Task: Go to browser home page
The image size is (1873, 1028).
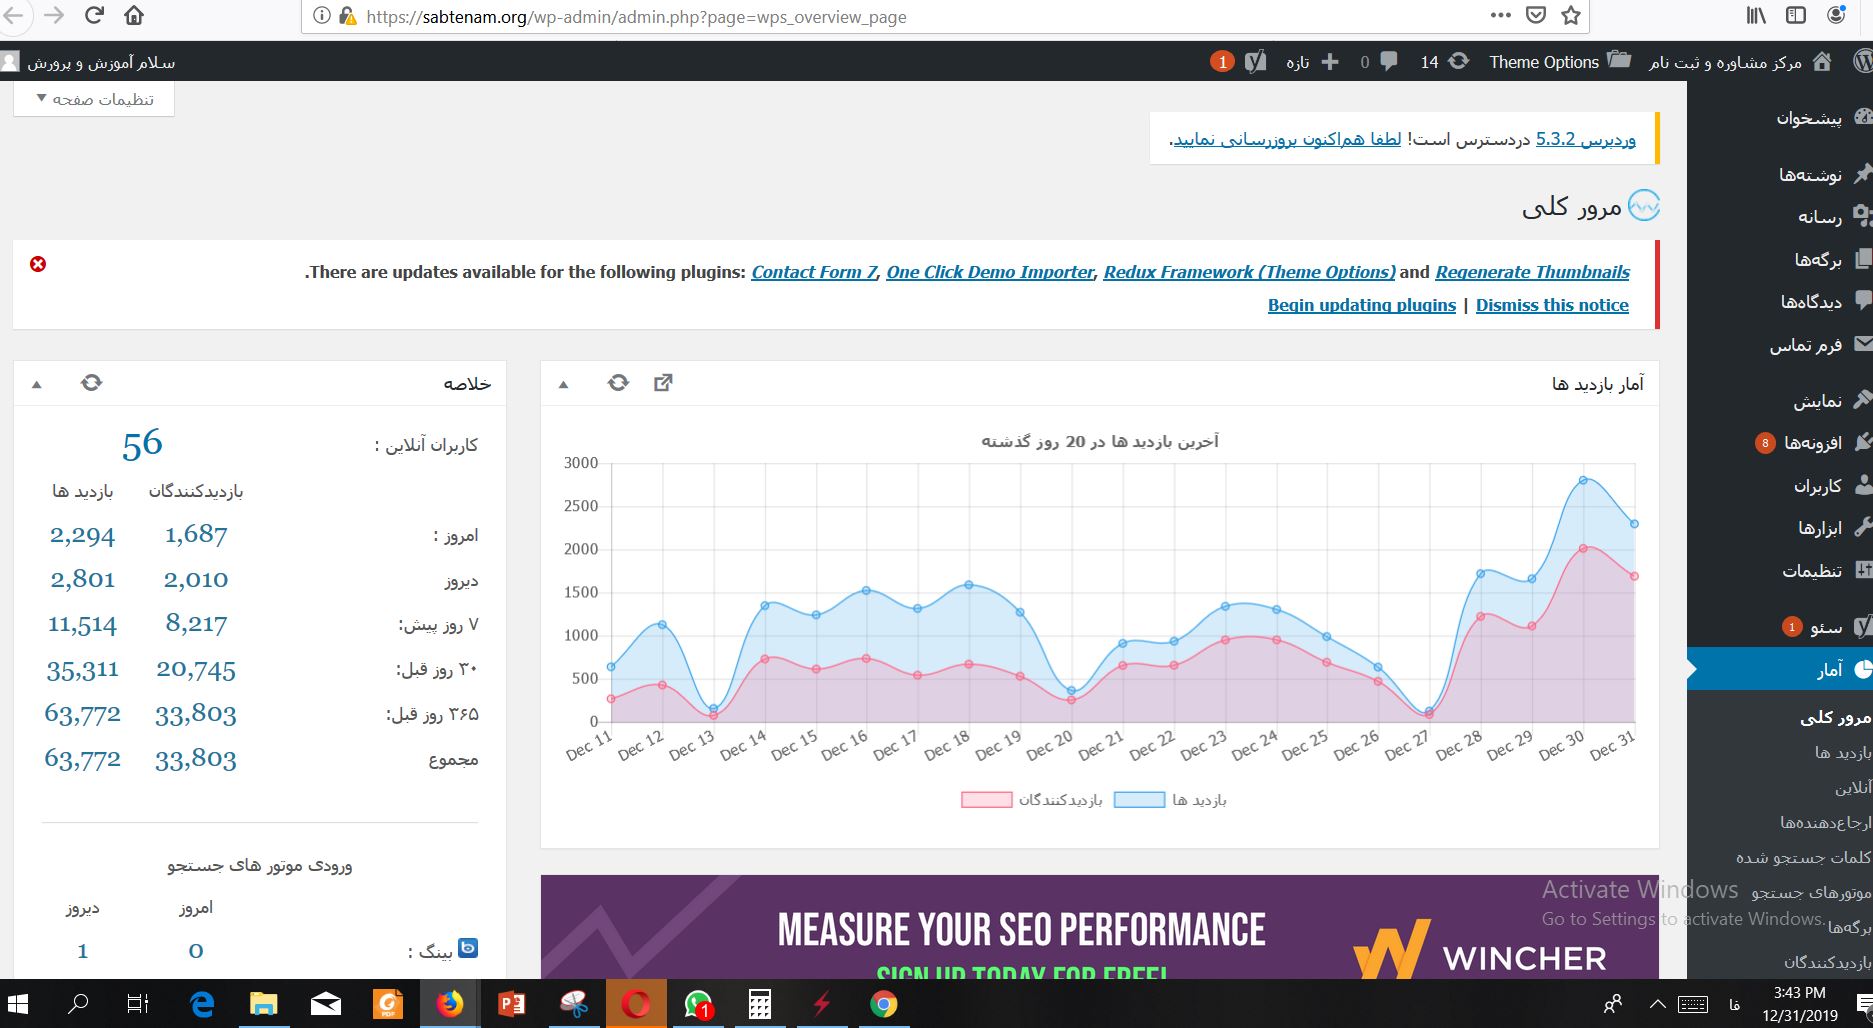Action: 134,15
